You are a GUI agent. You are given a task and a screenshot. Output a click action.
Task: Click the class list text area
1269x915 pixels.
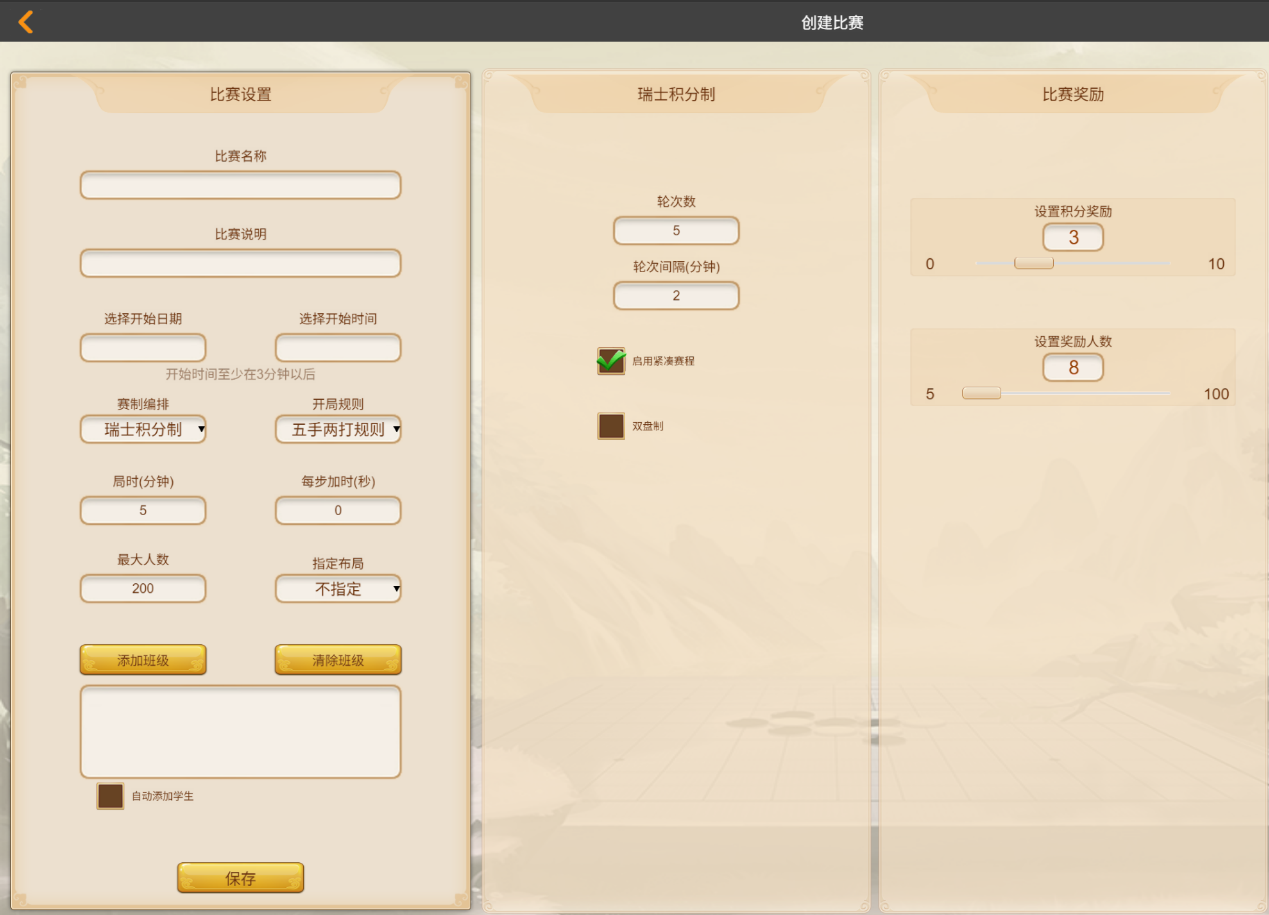click(x=240, y=731)
